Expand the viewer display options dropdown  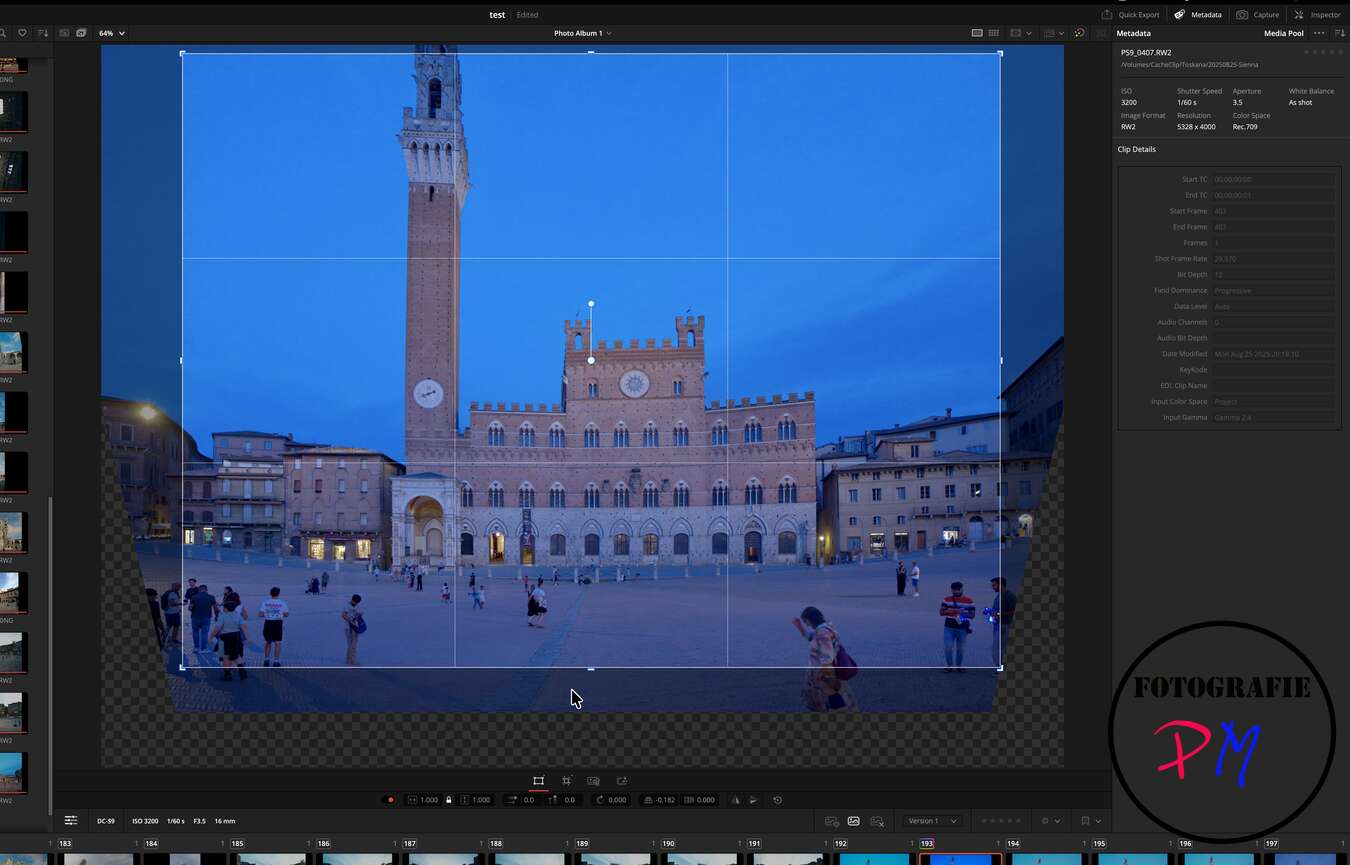pyautogui.click(x=1021, y=33)
